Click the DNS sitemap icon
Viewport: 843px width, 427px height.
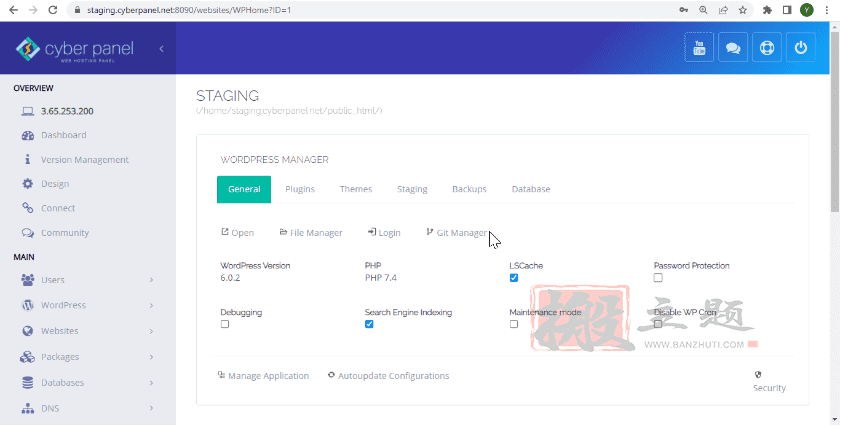coord(27,408)
